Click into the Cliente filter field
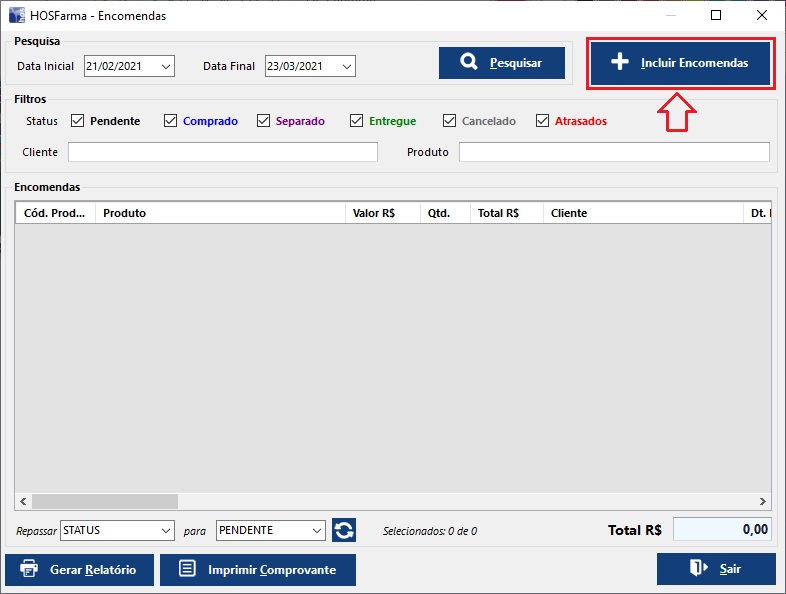The width and height of the screenshot is (786, 594). coord(222,152)
